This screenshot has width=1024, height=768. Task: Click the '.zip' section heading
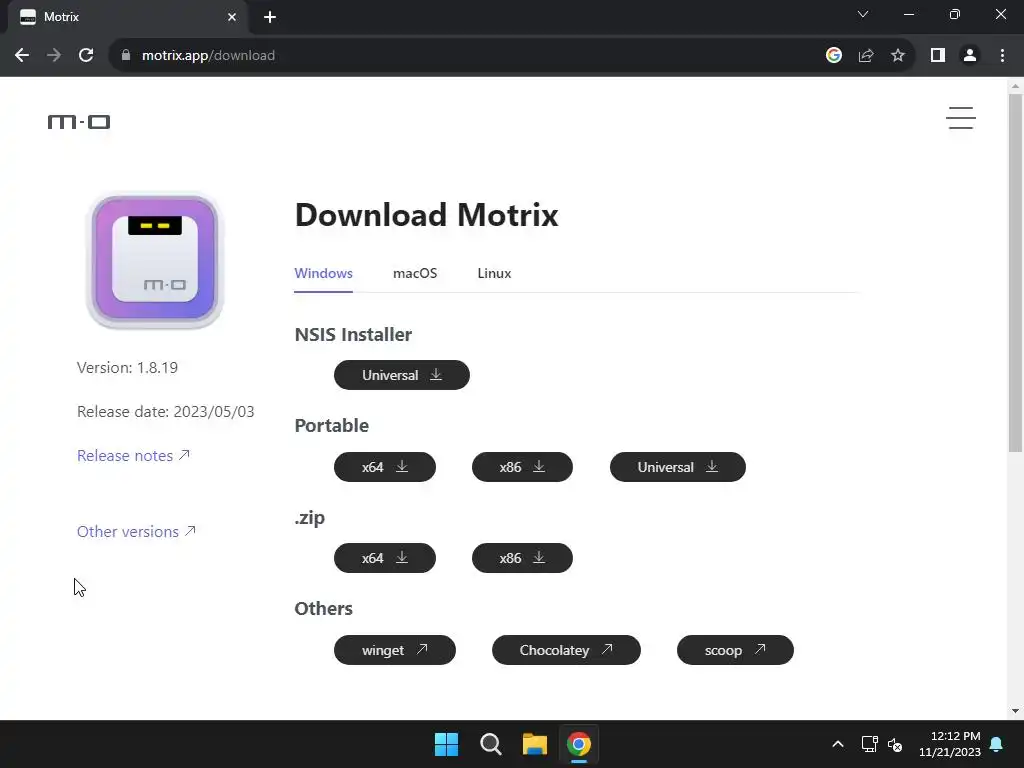(x=310, y=517)
